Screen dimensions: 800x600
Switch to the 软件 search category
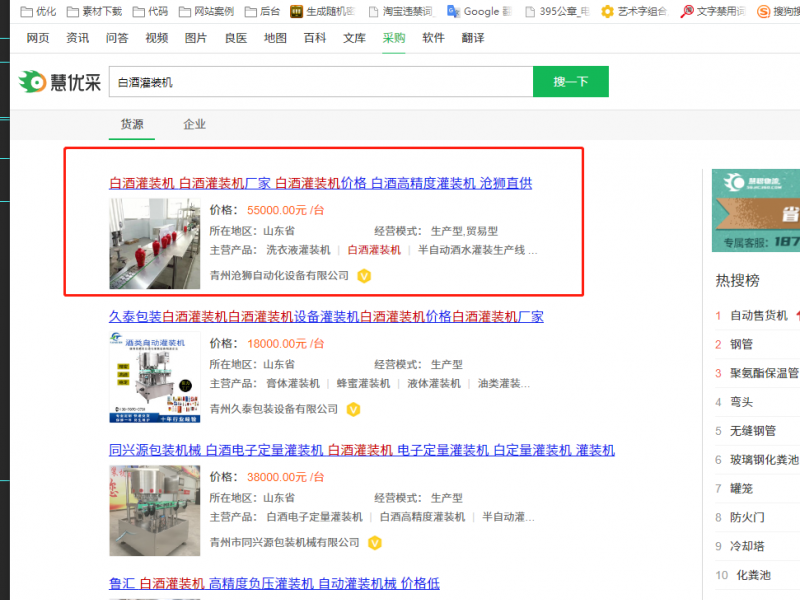pos(433,38)
